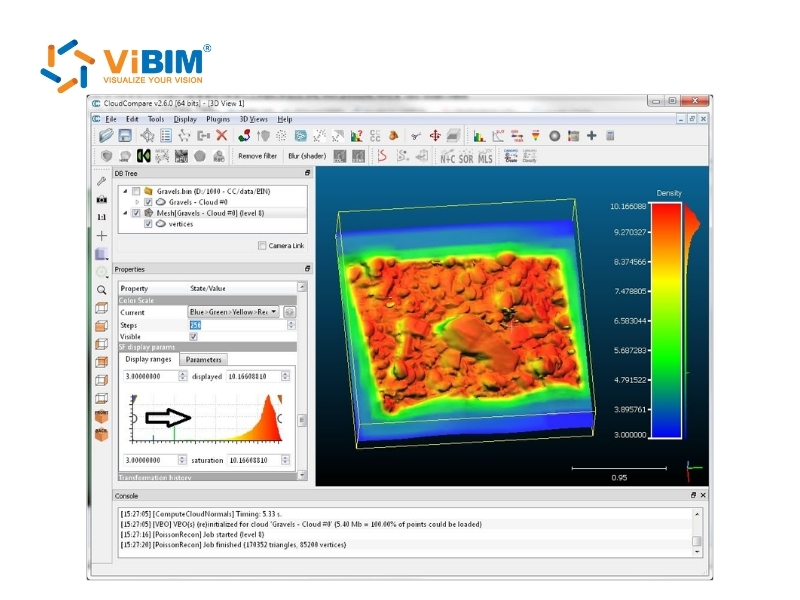
Task: Click the Open file icon on the toolbar
Action: point(108,133)
